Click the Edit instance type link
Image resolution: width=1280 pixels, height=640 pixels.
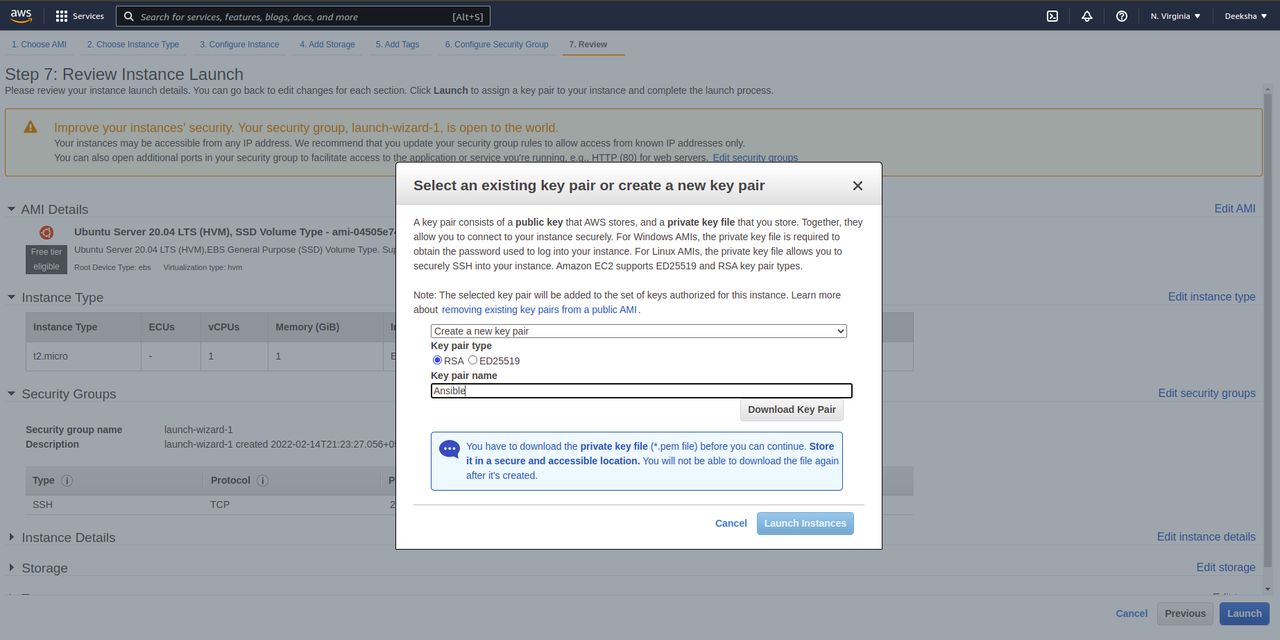point(1212,297)
